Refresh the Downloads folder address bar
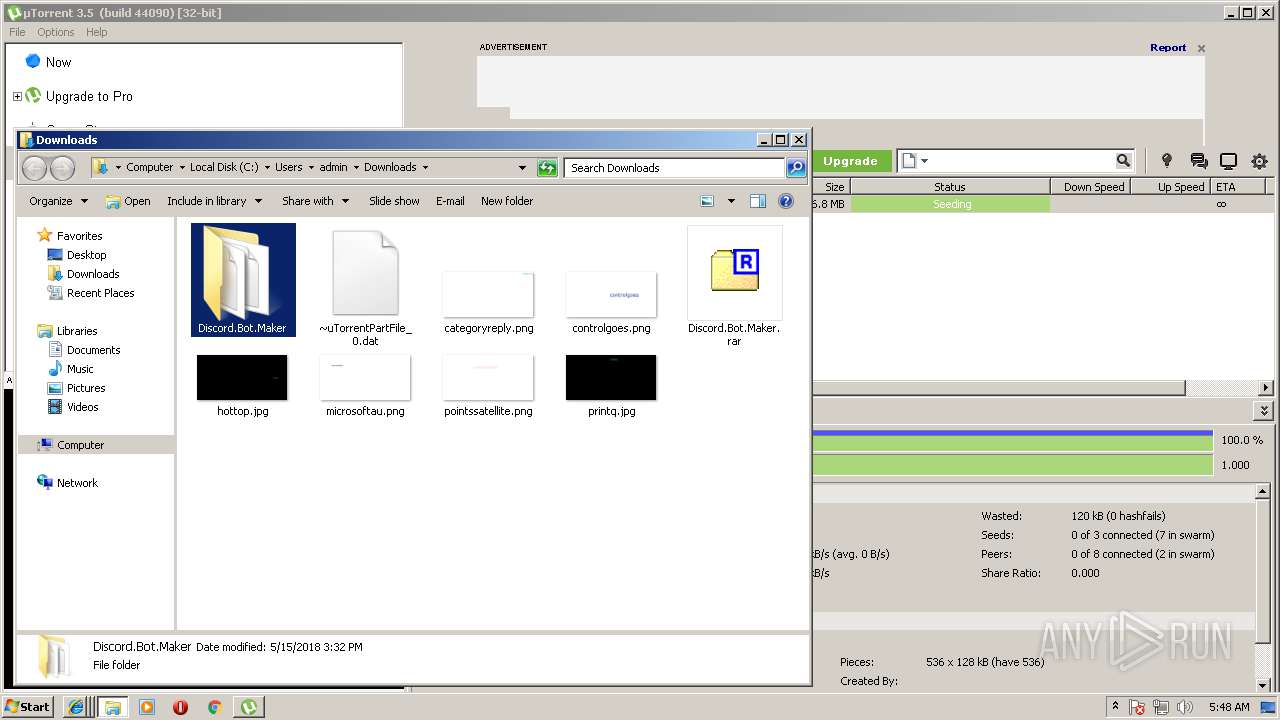The image size is (1280, 720). (547, 168)
